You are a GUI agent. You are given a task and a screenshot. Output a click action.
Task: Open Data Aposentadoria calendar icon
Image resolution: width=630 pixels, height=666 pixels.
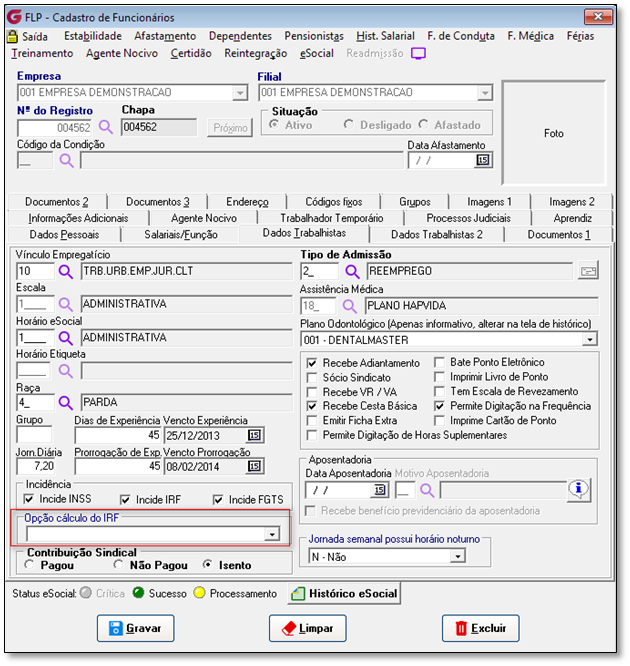tap(379, 490)
